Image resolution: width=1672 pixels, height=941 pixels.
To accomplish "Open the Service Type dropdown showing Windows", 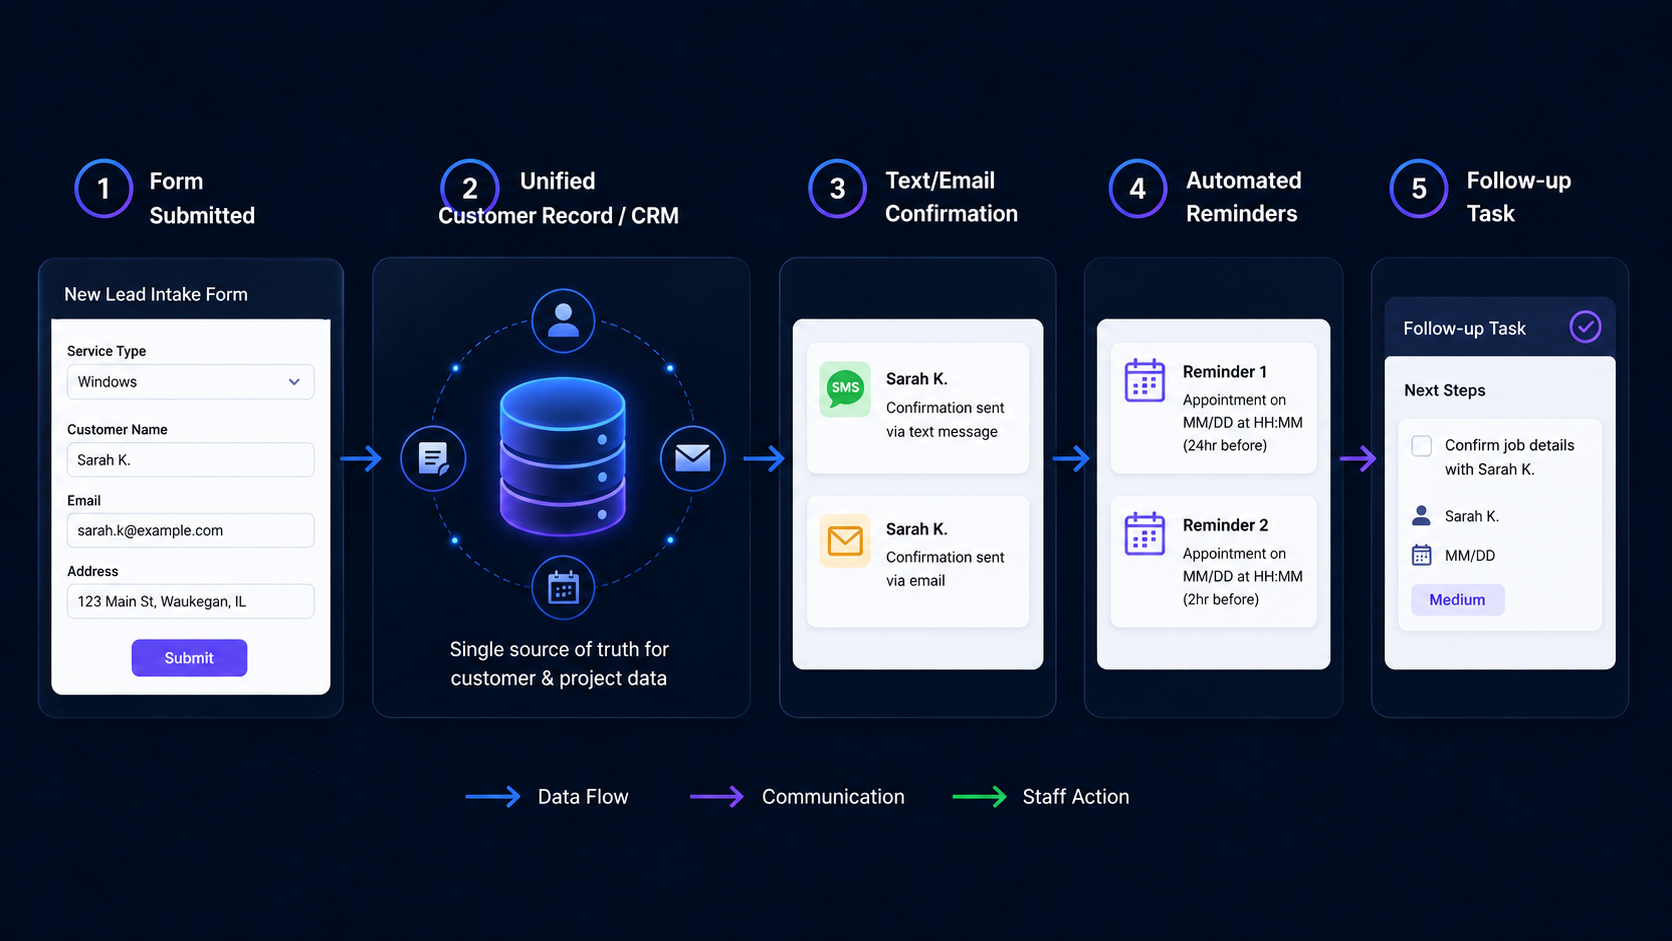I will pyautogui.click(x=190, y=382).
